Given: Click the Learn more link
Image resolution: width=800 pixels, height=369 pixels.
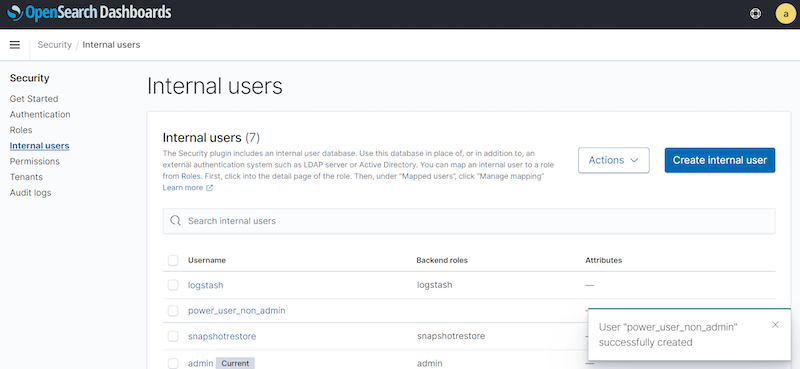Looking at the screenshot, I should pos(183,188).
